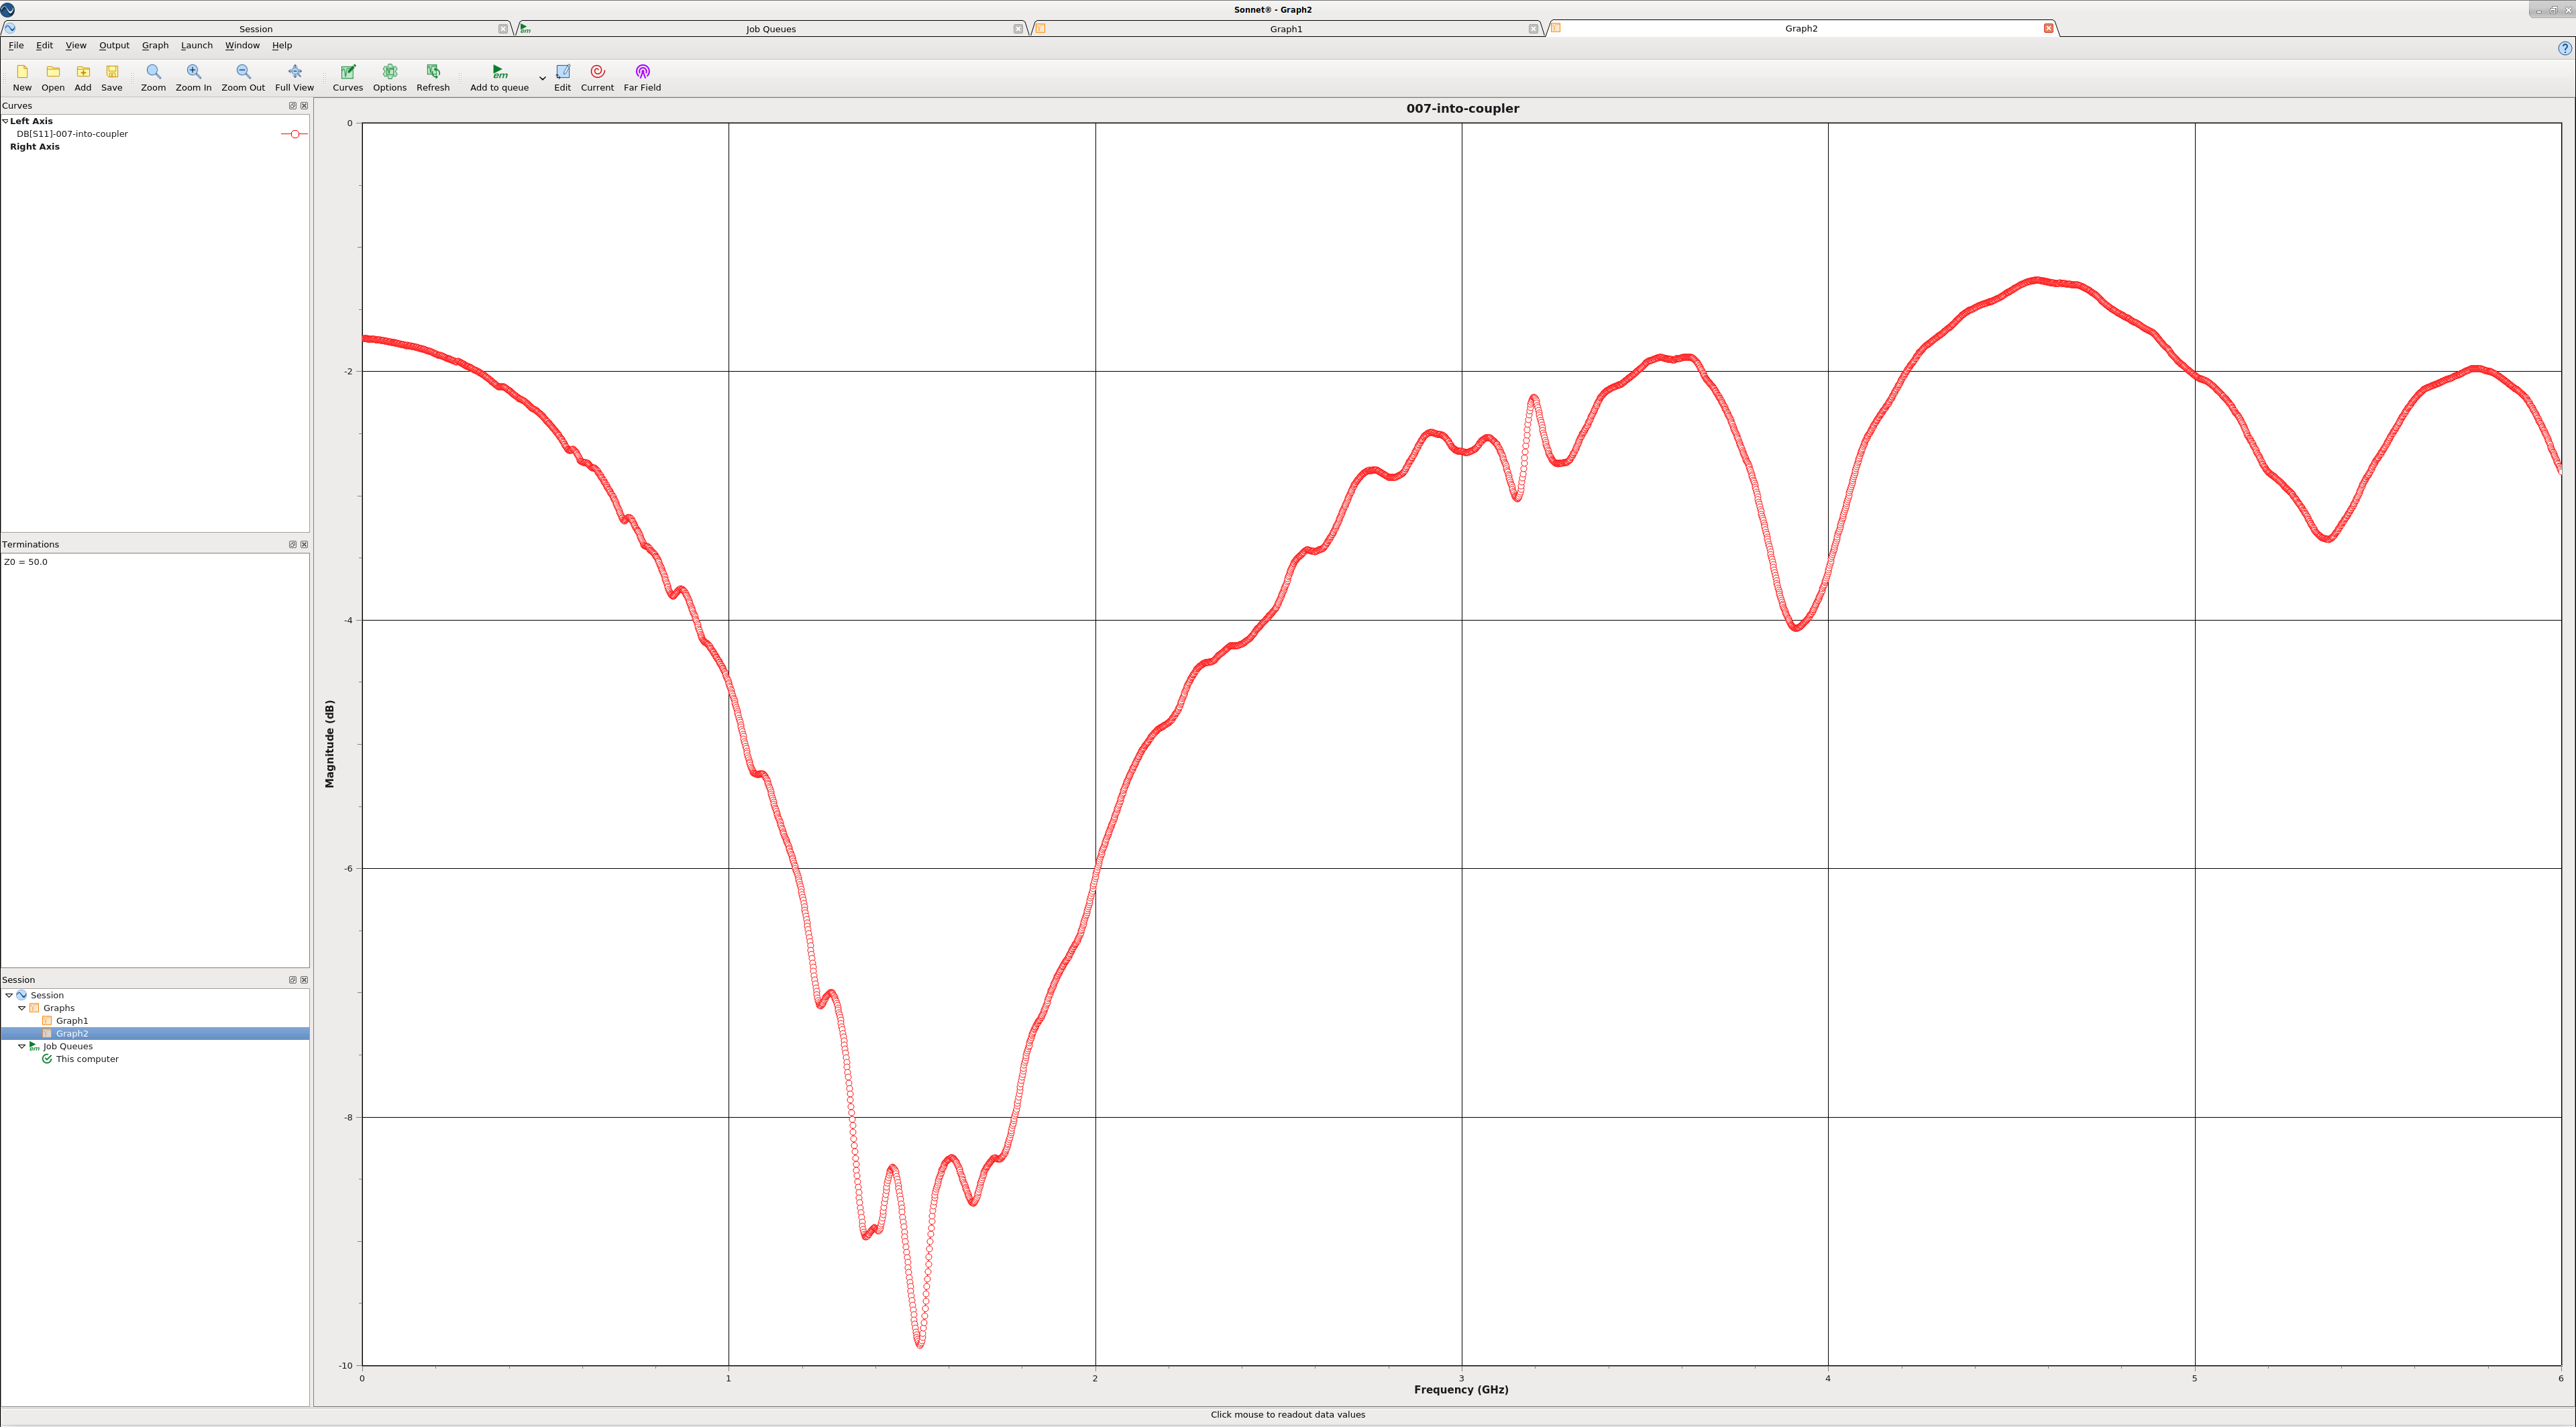2576x1427 pixels.
Task: Click the Zoom In icon
Action: point(194,72)
